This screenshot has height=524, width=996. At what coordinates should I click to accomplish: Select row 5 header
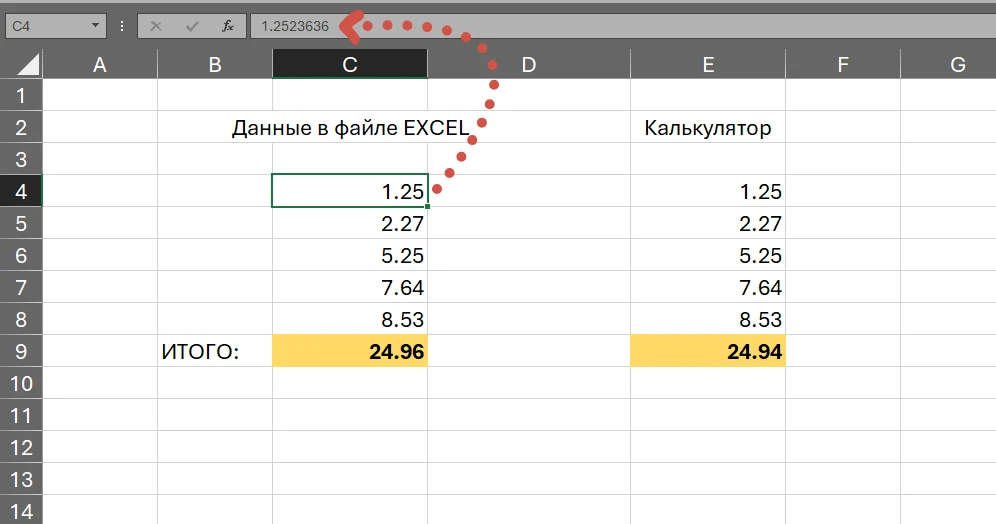coord(21,223)
